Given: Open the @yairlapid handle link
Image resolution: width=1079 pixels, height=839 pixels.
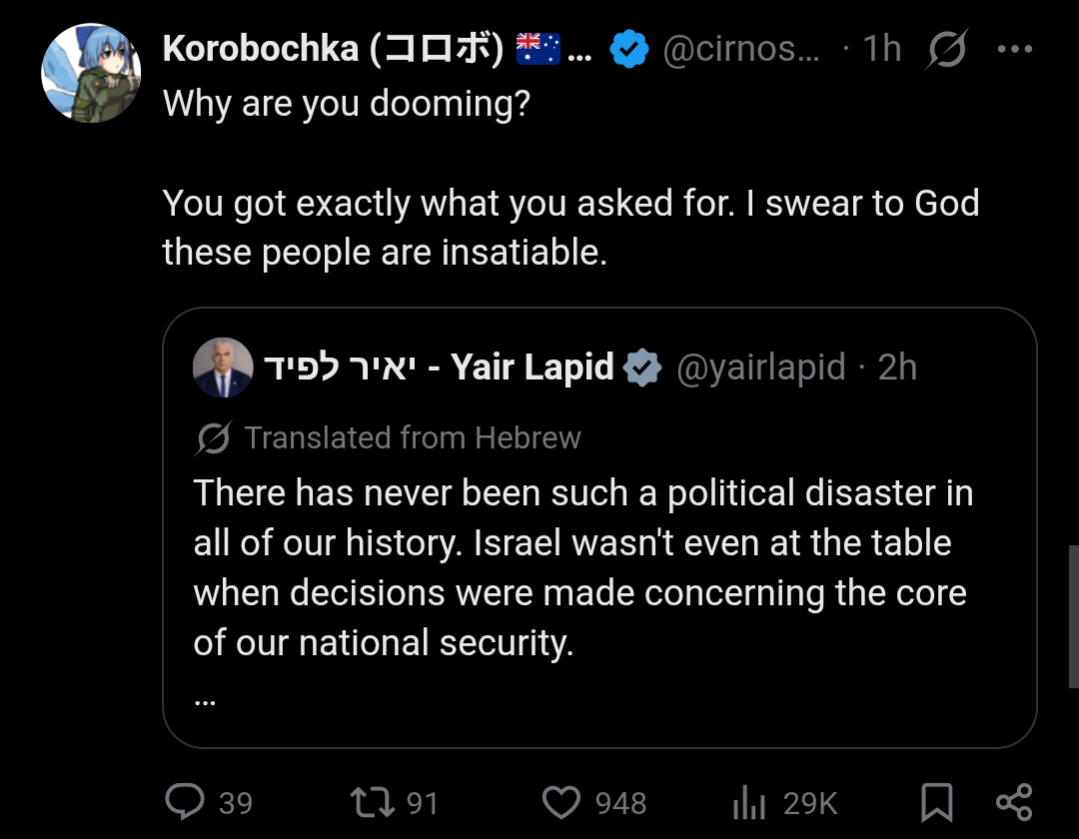Looking at the screenshot, I should pyautogui.click(x=761, y=368).
